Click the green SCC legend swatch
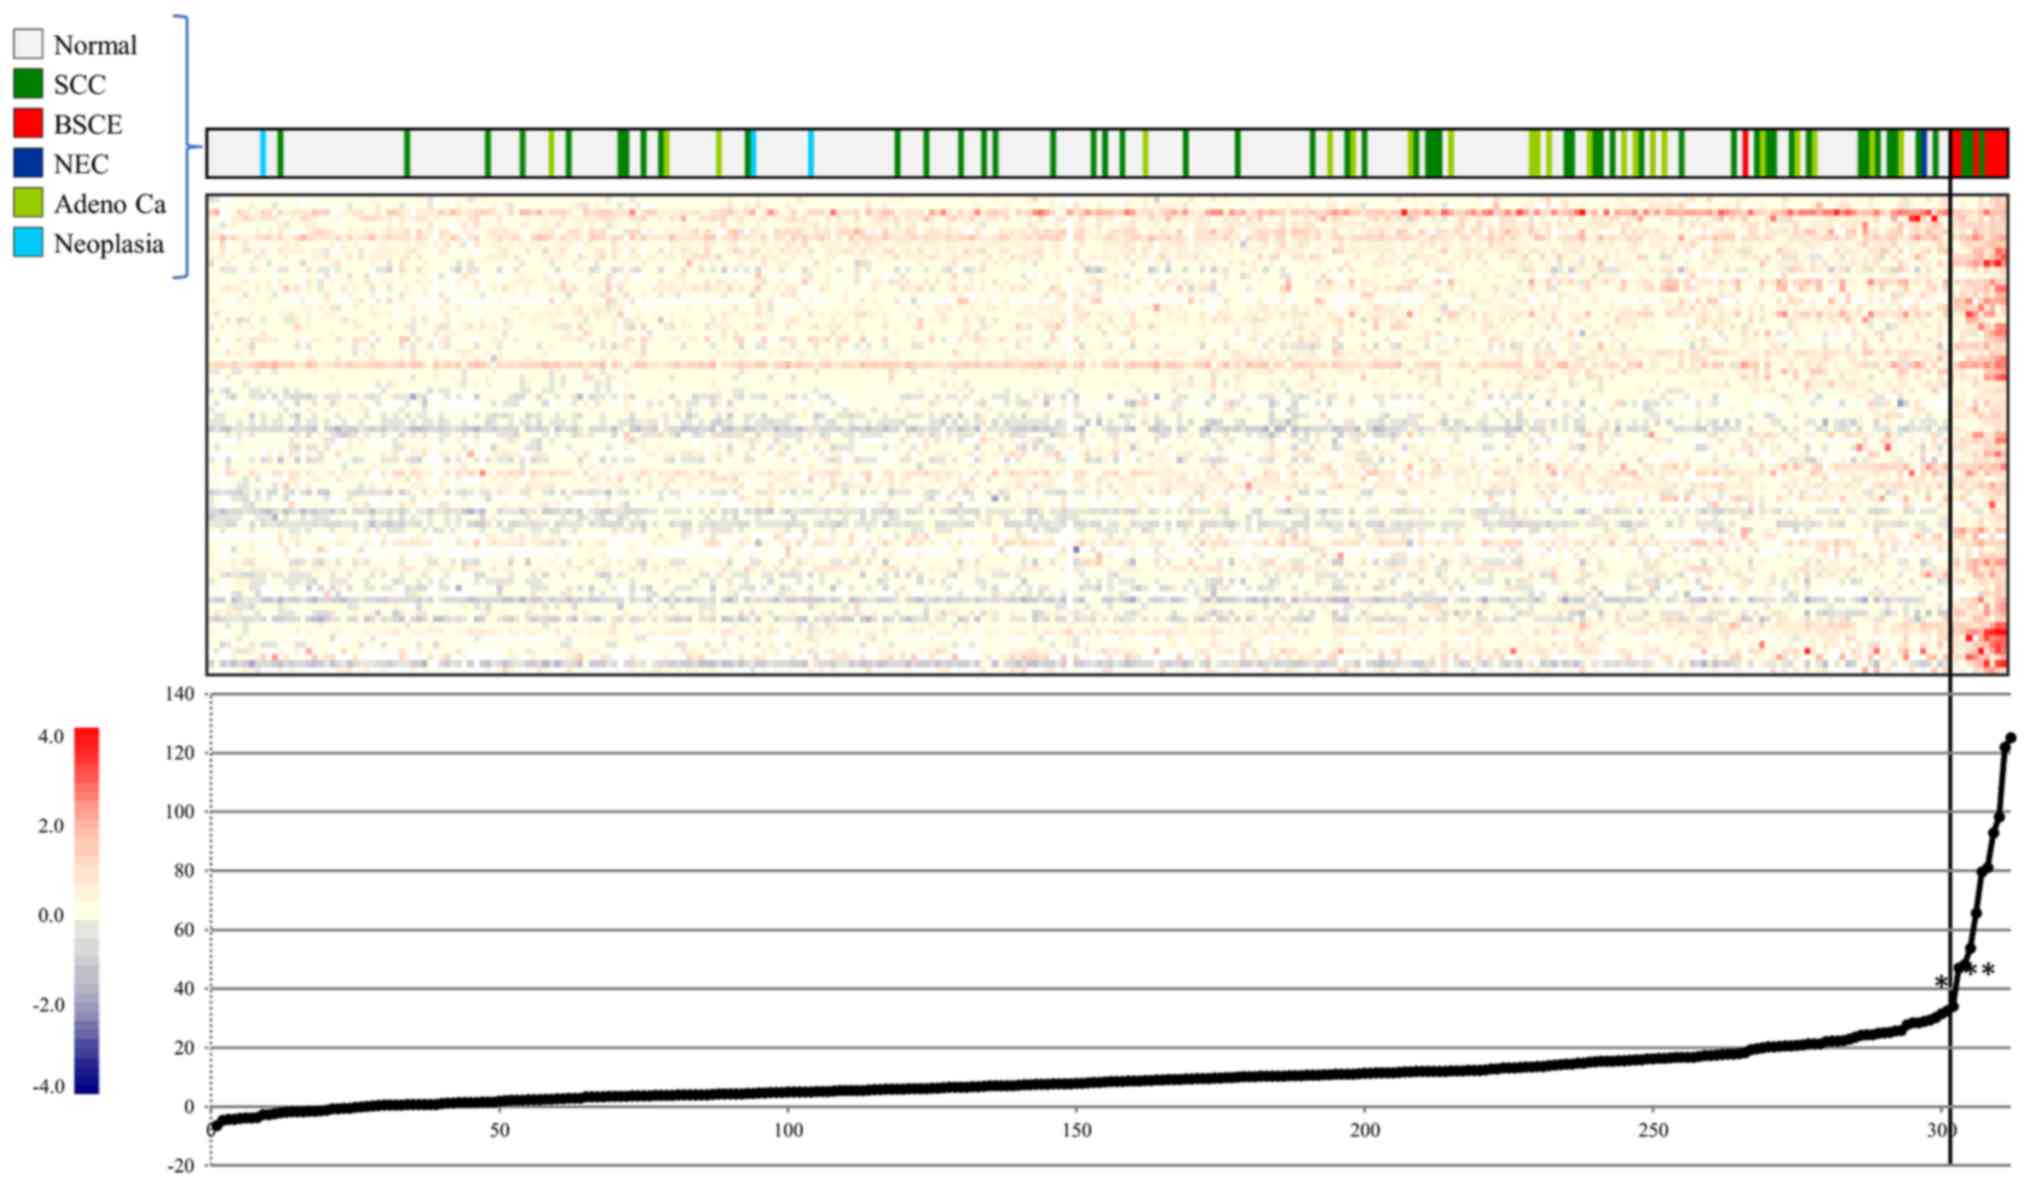 [x=28, y=84]
